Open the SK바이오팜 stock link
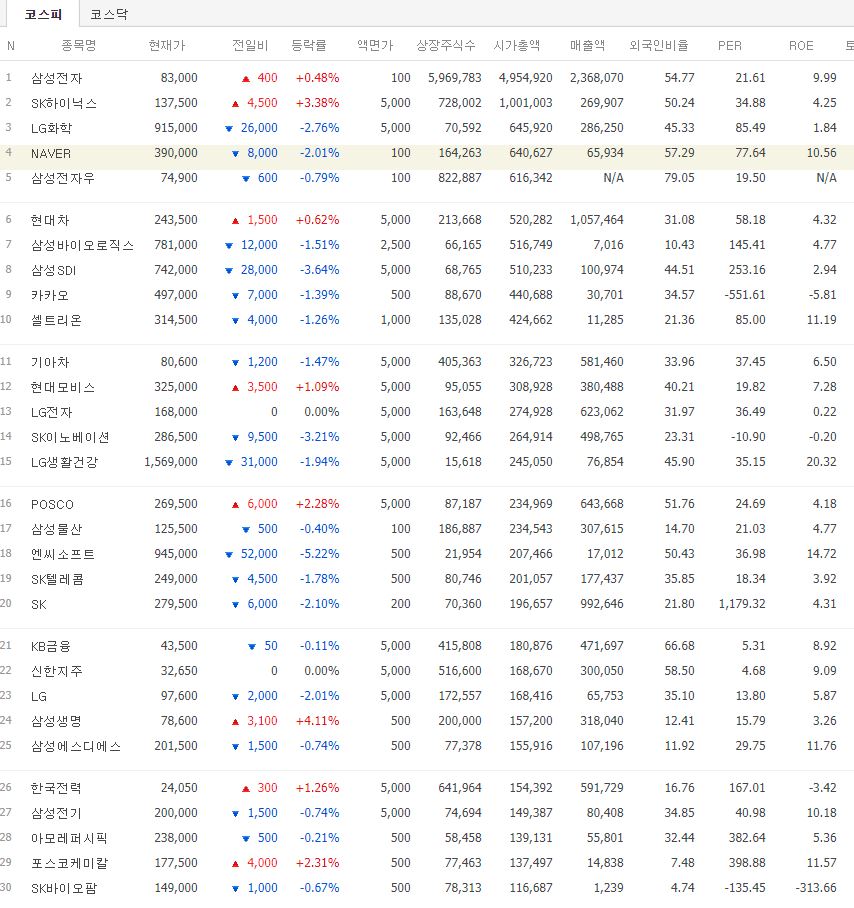 (x=64, y=888)
